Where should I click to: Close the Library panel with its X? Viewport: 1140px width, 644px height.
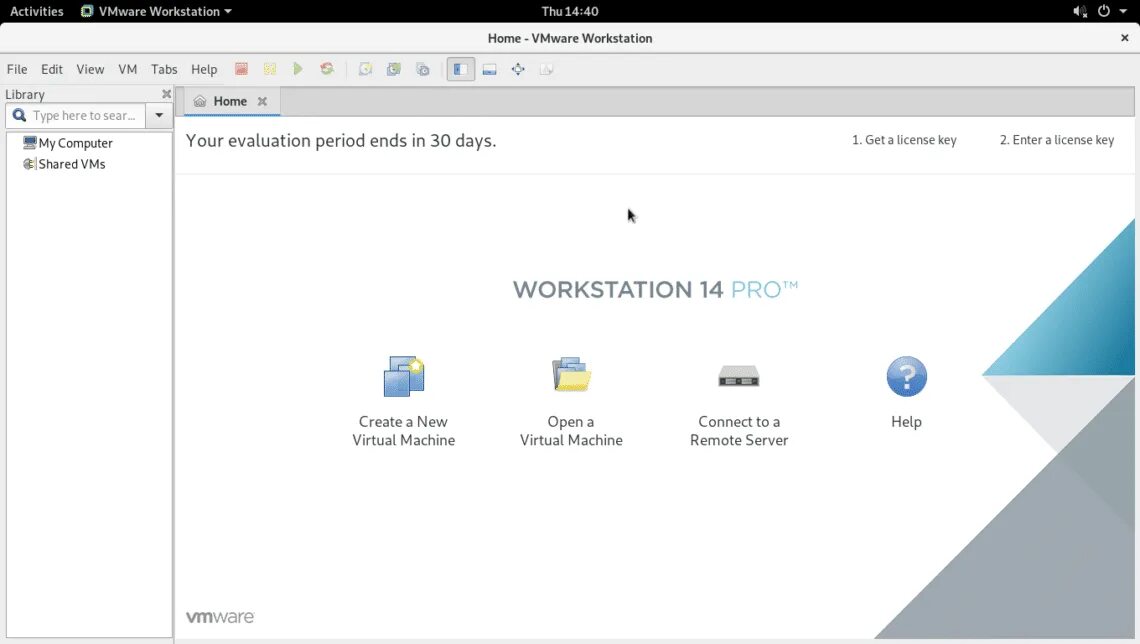click(166, 94)
